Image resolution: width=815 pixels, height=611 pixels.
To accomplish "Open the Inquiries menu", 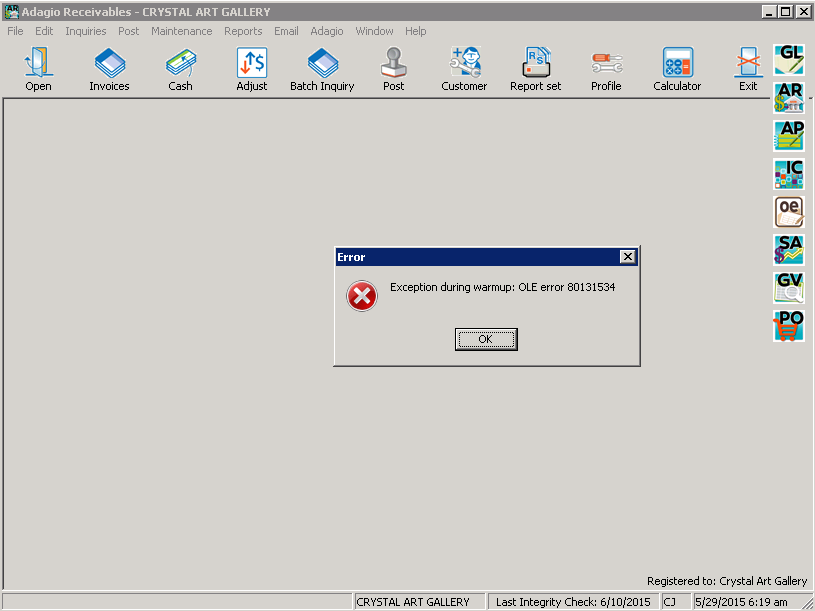I will (x=85, y=31).
